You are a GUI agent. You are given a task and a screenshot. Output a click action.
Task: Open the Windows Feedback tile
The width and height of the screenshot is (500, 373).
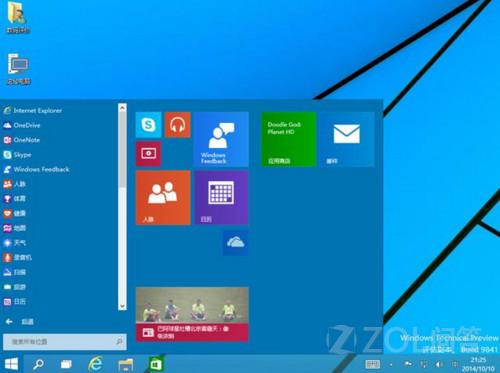coord(221,139)
